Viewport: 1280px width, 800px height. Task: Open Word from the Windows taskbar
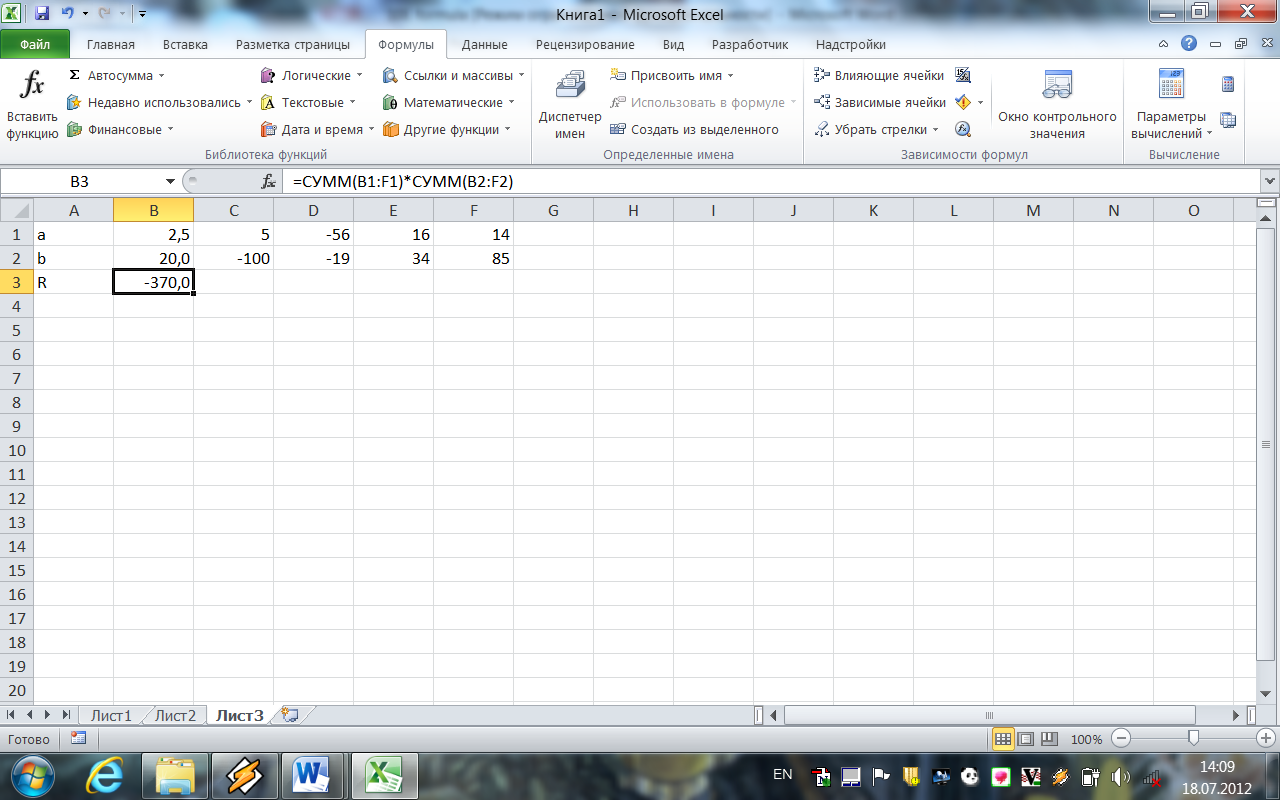312,775
